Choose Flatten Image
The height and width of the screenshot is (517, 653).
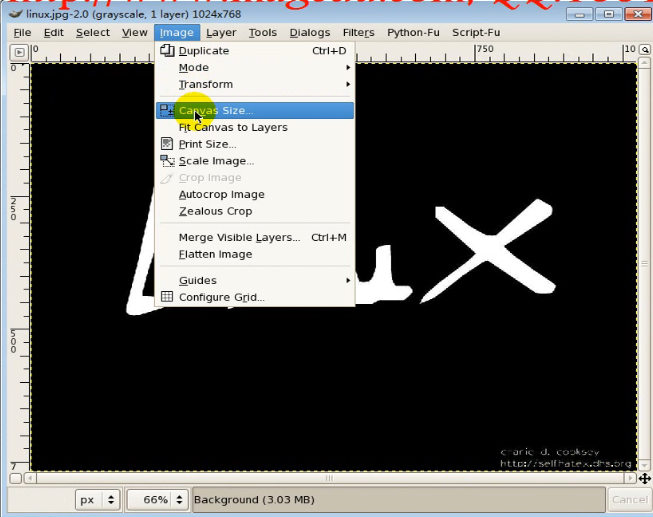(x=255, y=254)
